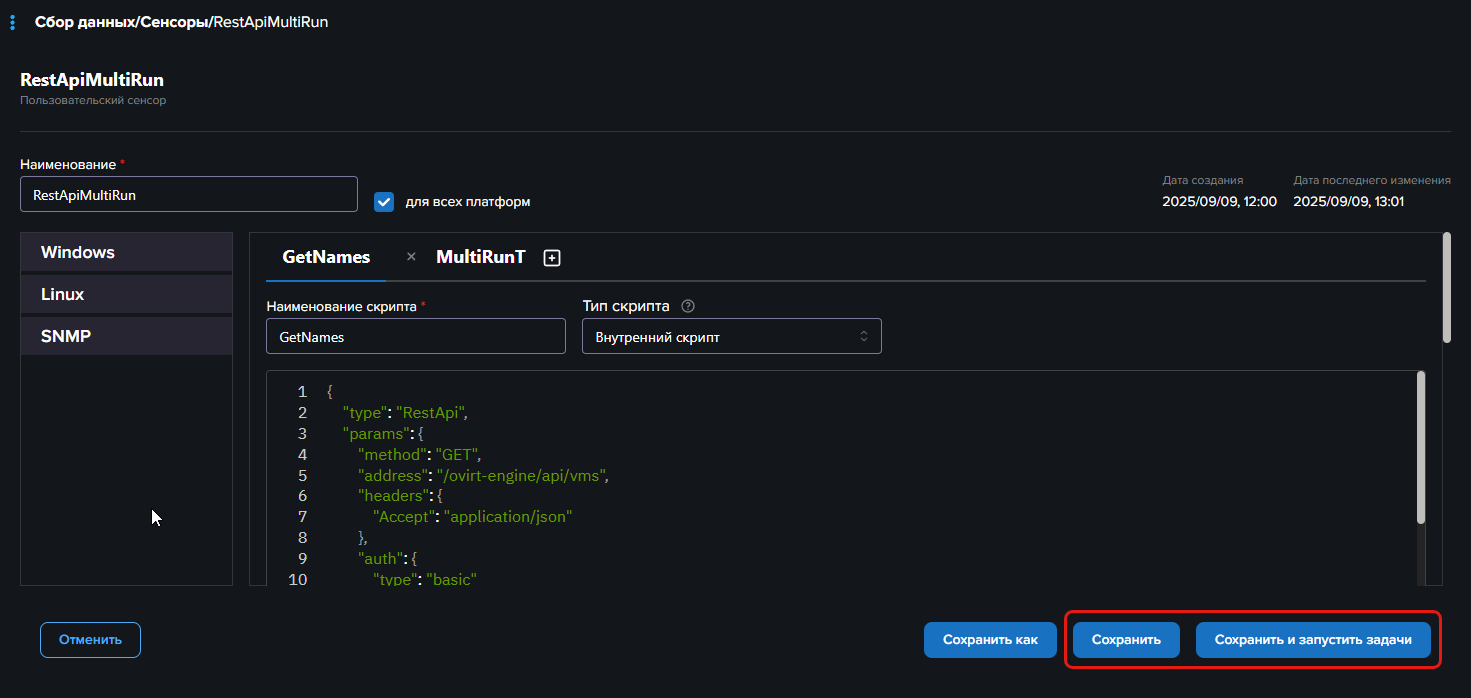This screenshot has width=1471, height=698.
Task: Click the Отменить button
Action: 90,640
